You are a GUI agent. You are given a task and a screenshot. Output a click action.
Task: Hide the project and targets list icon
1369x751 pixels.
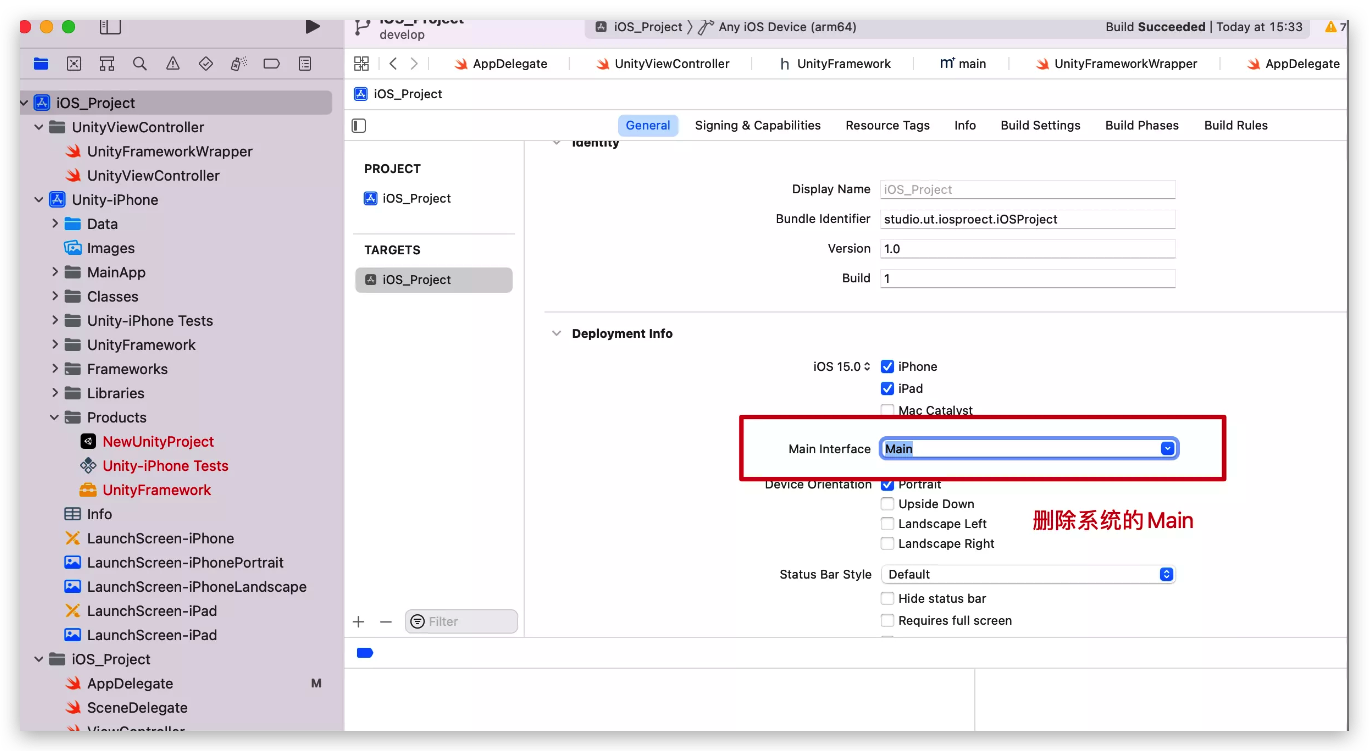[x=359, y=125]
